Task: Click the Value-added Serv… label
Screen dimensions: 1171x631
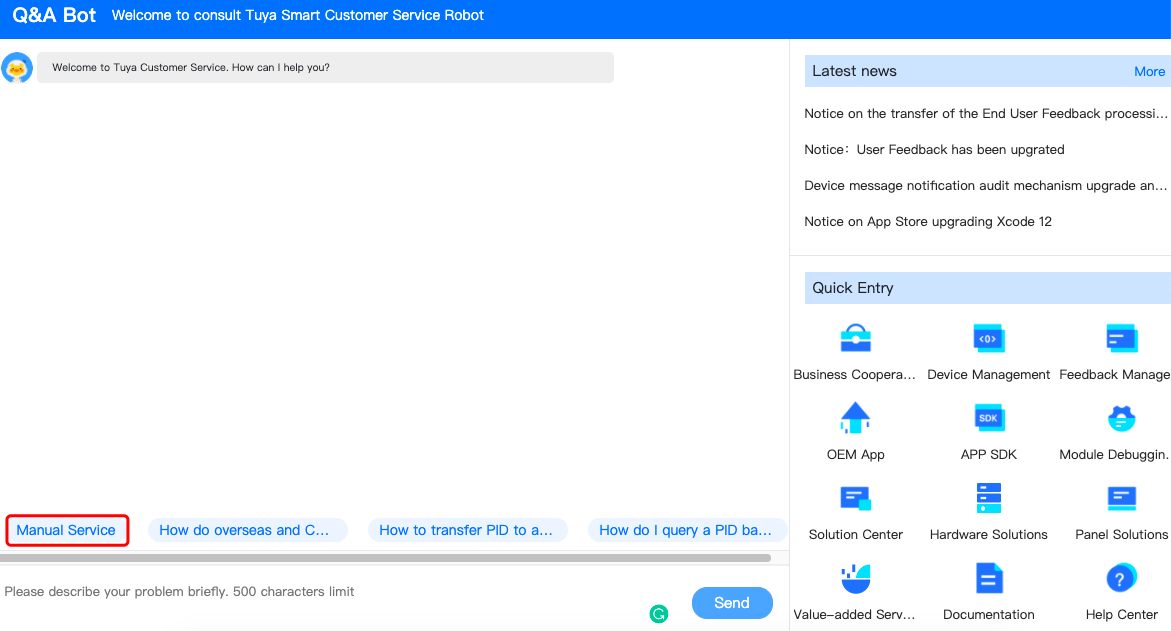Action: click(854, 614)
